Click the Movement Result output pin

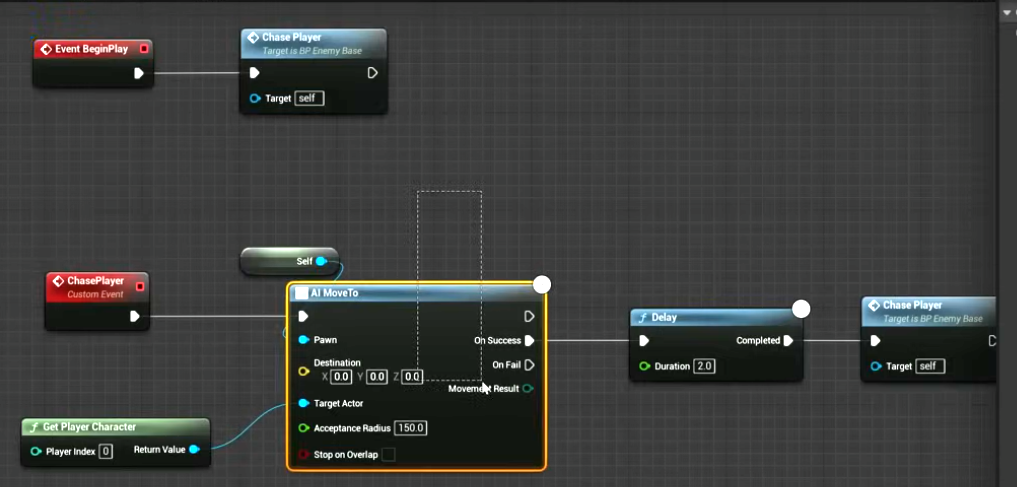528,388
